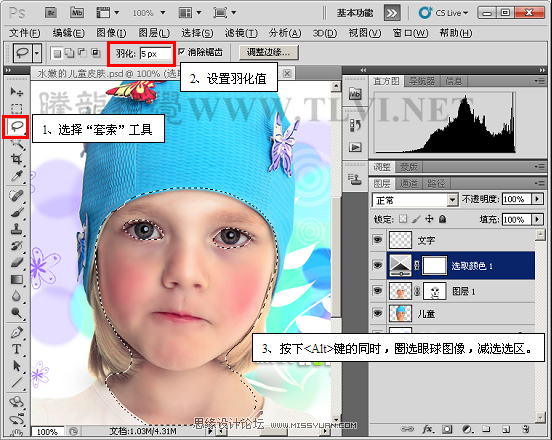Select the Eyedropper tool
The width and height of the screenshot is (552, 440).
click(16, 176)
